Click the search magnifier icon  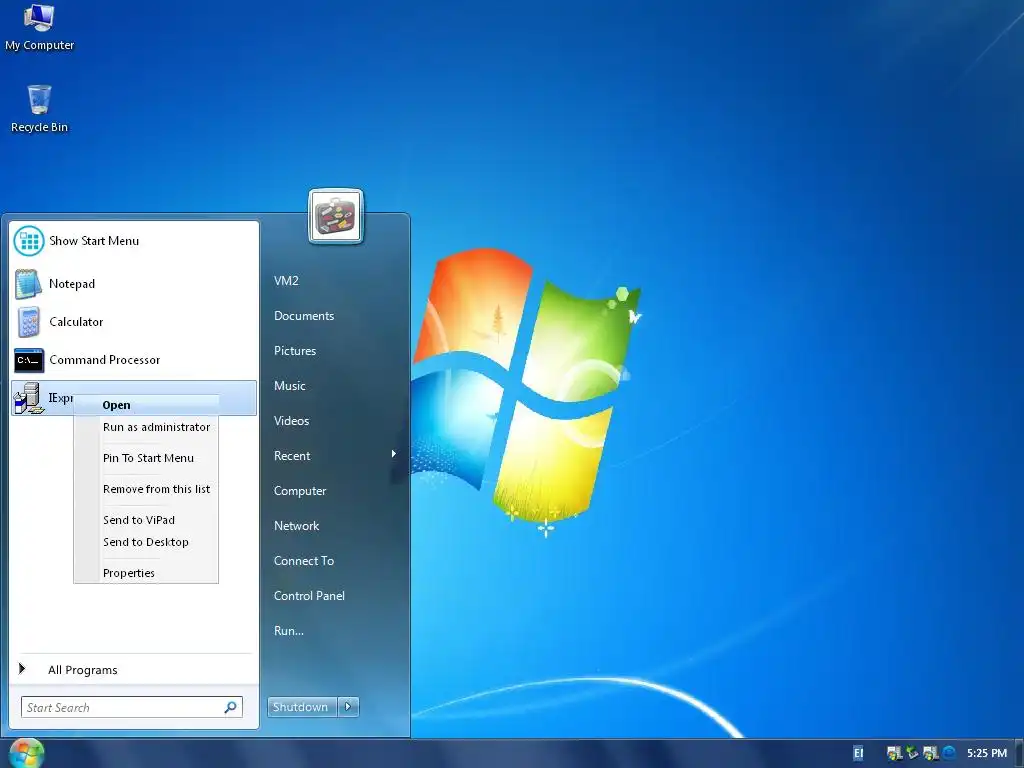point(231,707)
